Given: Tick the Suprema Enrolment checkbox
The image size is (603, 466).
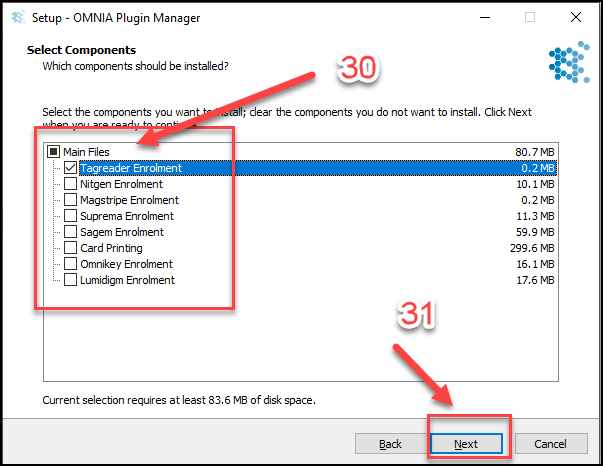Looking at the screenshot, I should [x=70, y=216].
